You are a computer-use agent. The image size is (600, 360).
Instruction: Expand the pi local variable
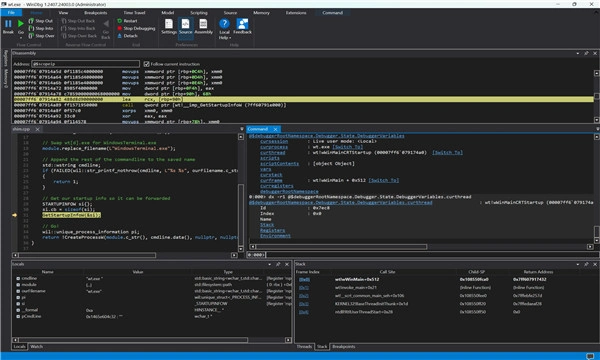(18, 297)
